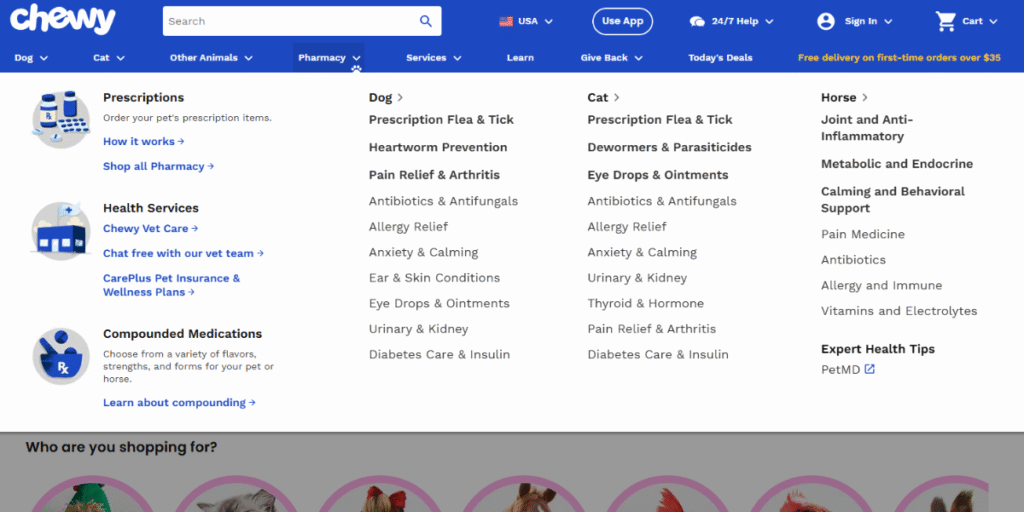Expand the Services navigation dropdown

(x=433, y=58)
